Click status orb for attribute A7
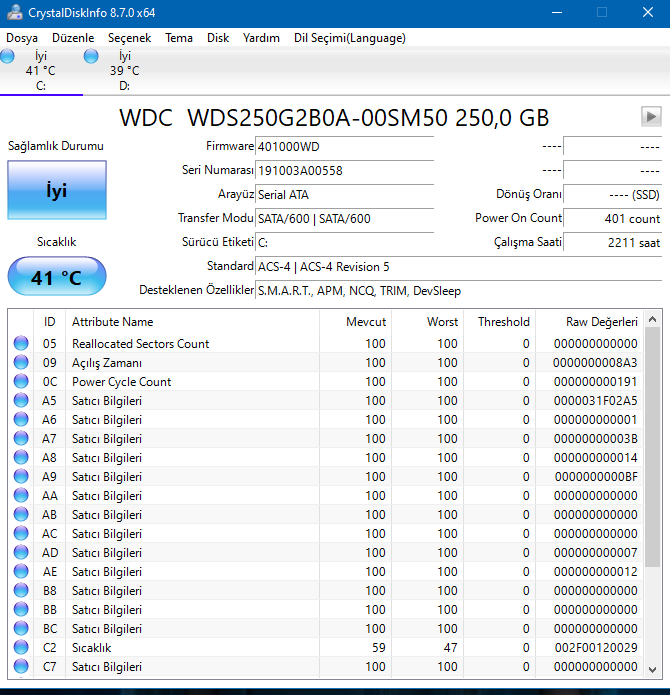The height and width of the screenshot is (695, 670). coord(21,439)
